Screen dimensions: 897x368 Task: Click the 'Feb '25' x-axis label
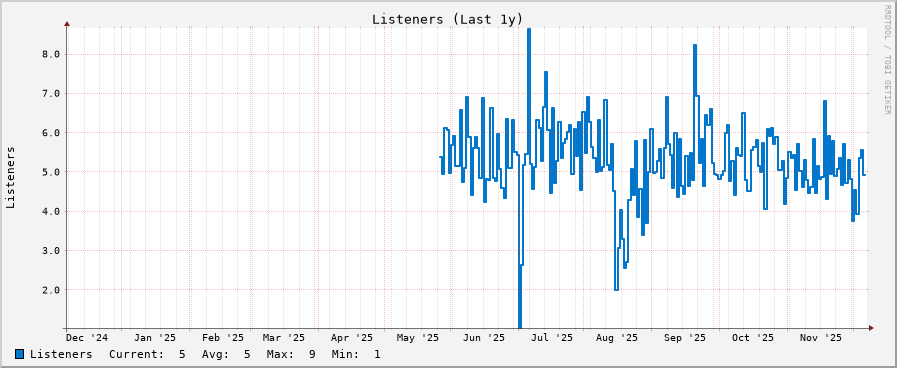click(223, 338)
